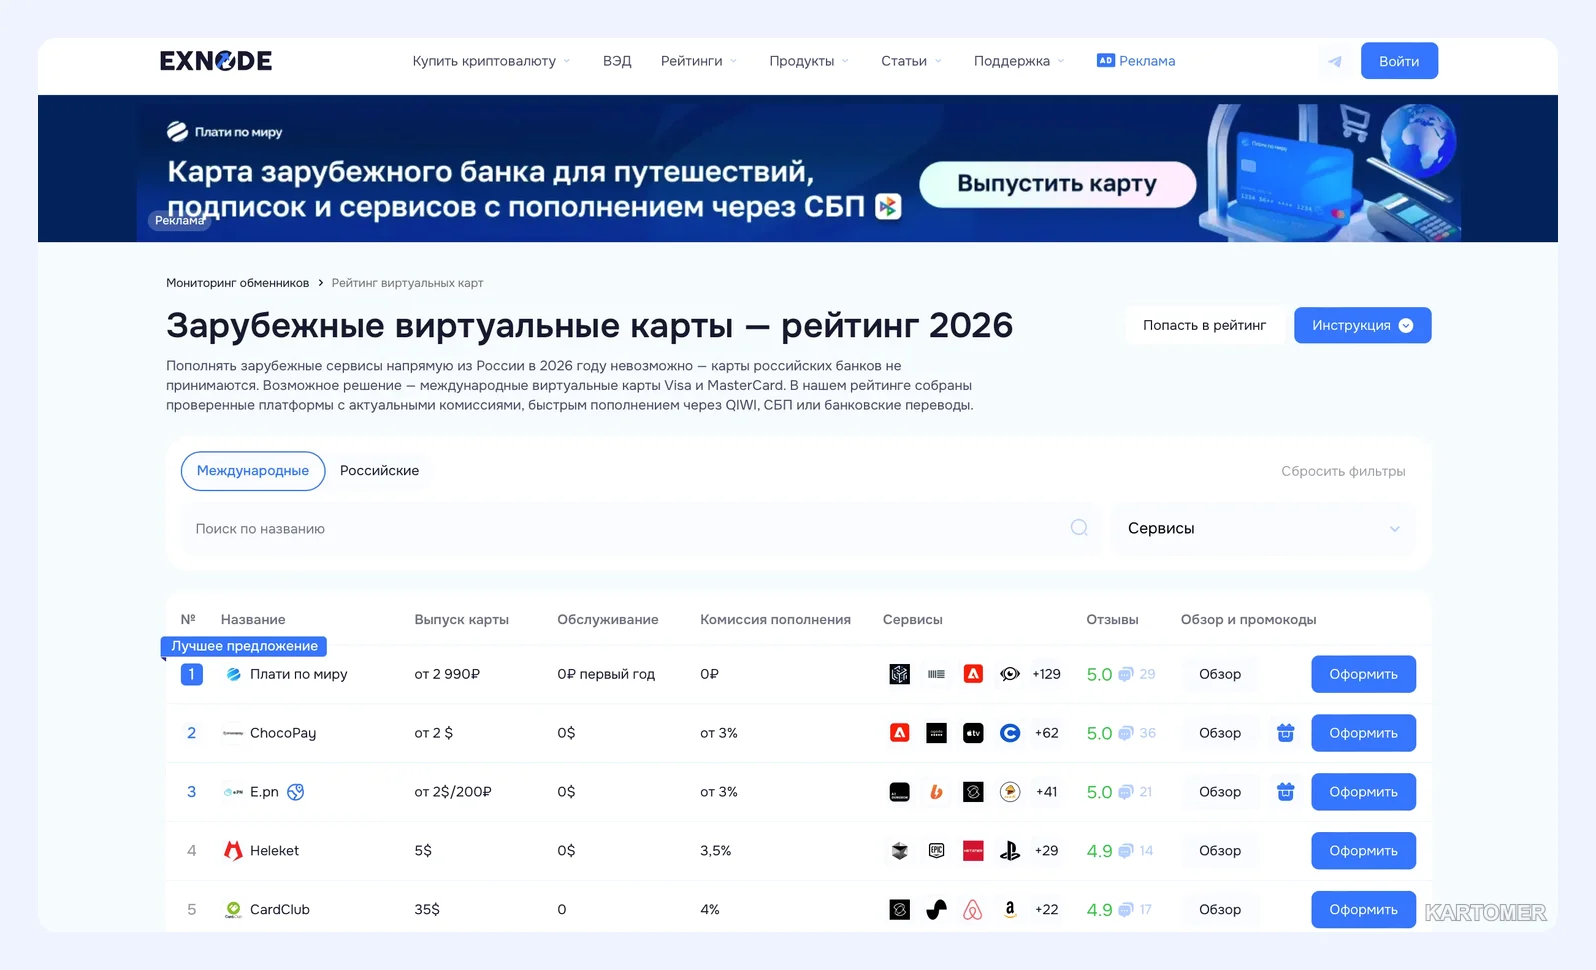Switch to the Российские tab

(379, 471)
